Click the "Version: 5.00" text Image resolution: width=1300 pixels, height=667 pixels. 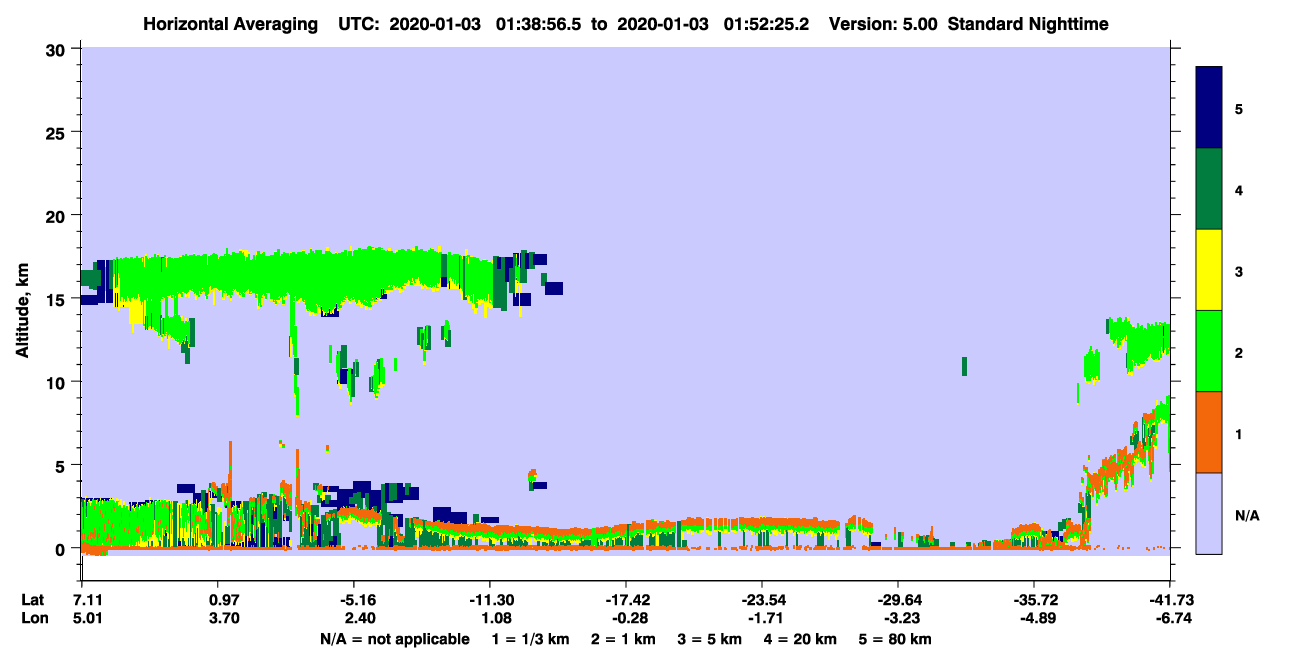click(x=882, y=23)
